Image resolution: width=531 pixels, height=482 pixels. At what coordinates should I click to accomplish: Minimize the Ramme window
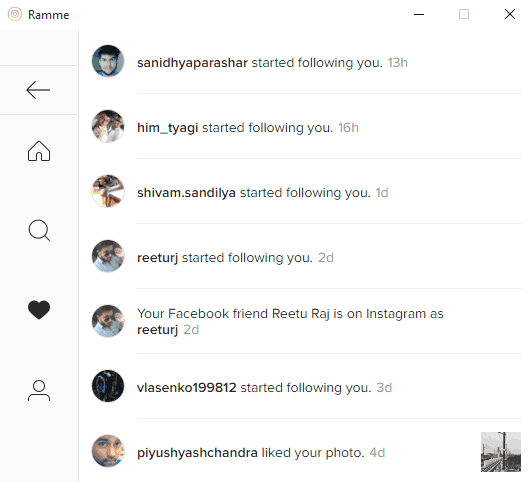coord(419,14)
